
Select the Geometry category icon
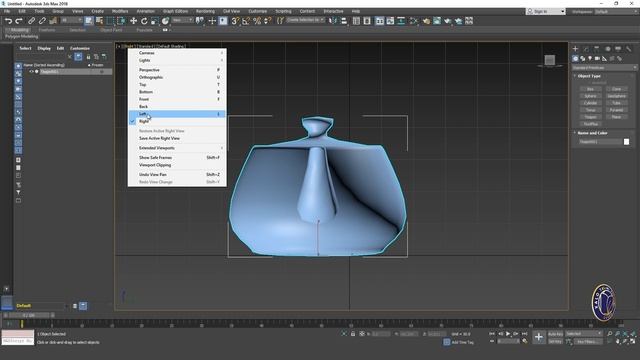tap(576, 59)
